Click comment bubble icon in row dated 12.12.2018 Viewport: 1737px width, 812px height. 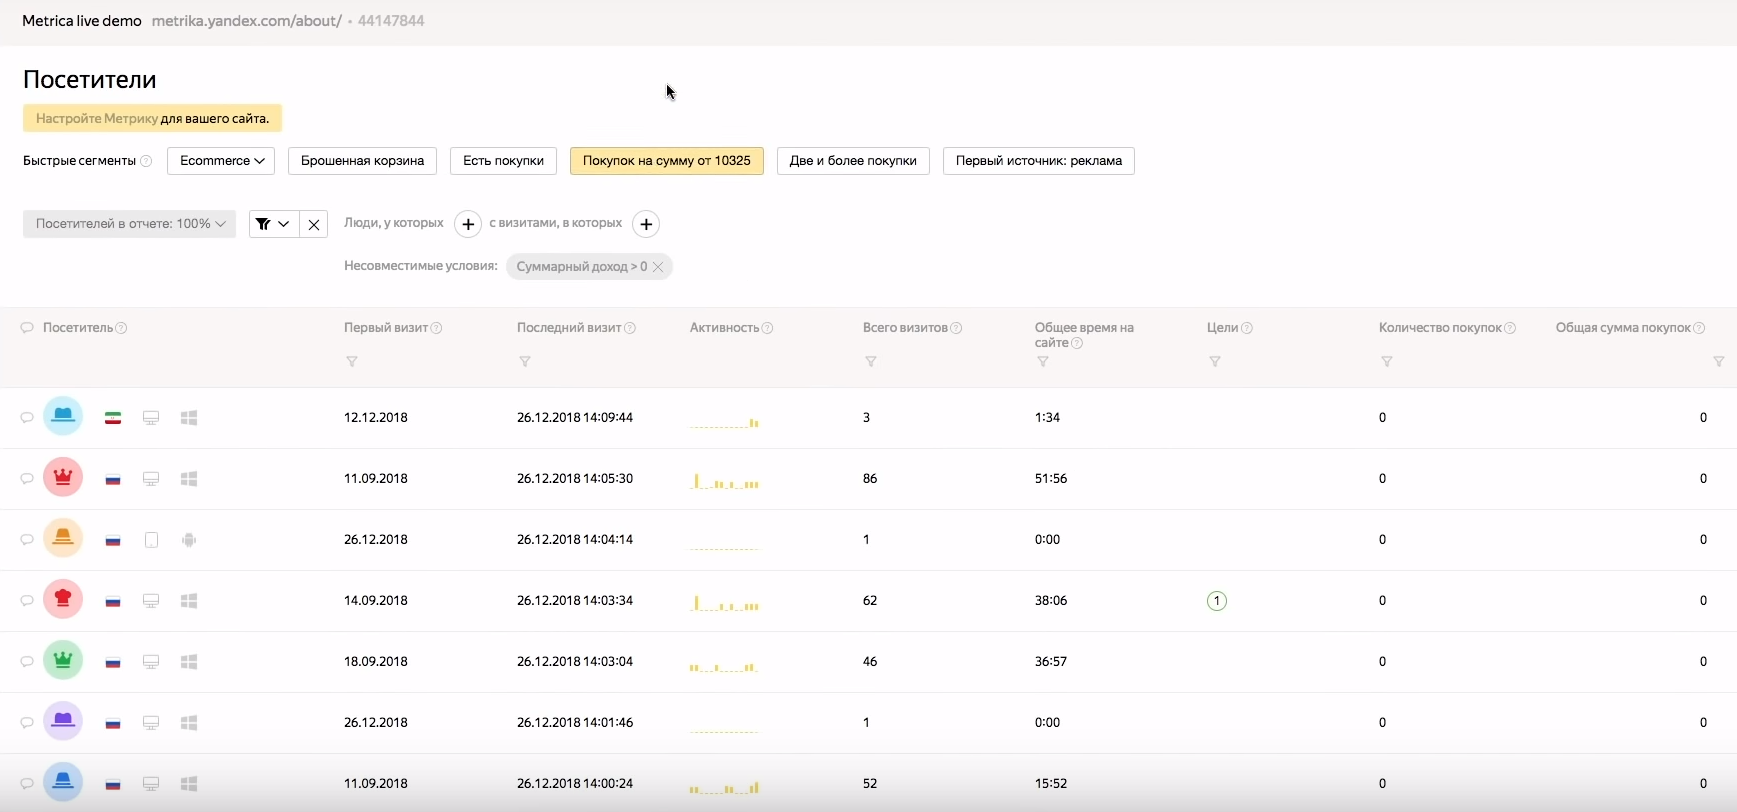27,418
